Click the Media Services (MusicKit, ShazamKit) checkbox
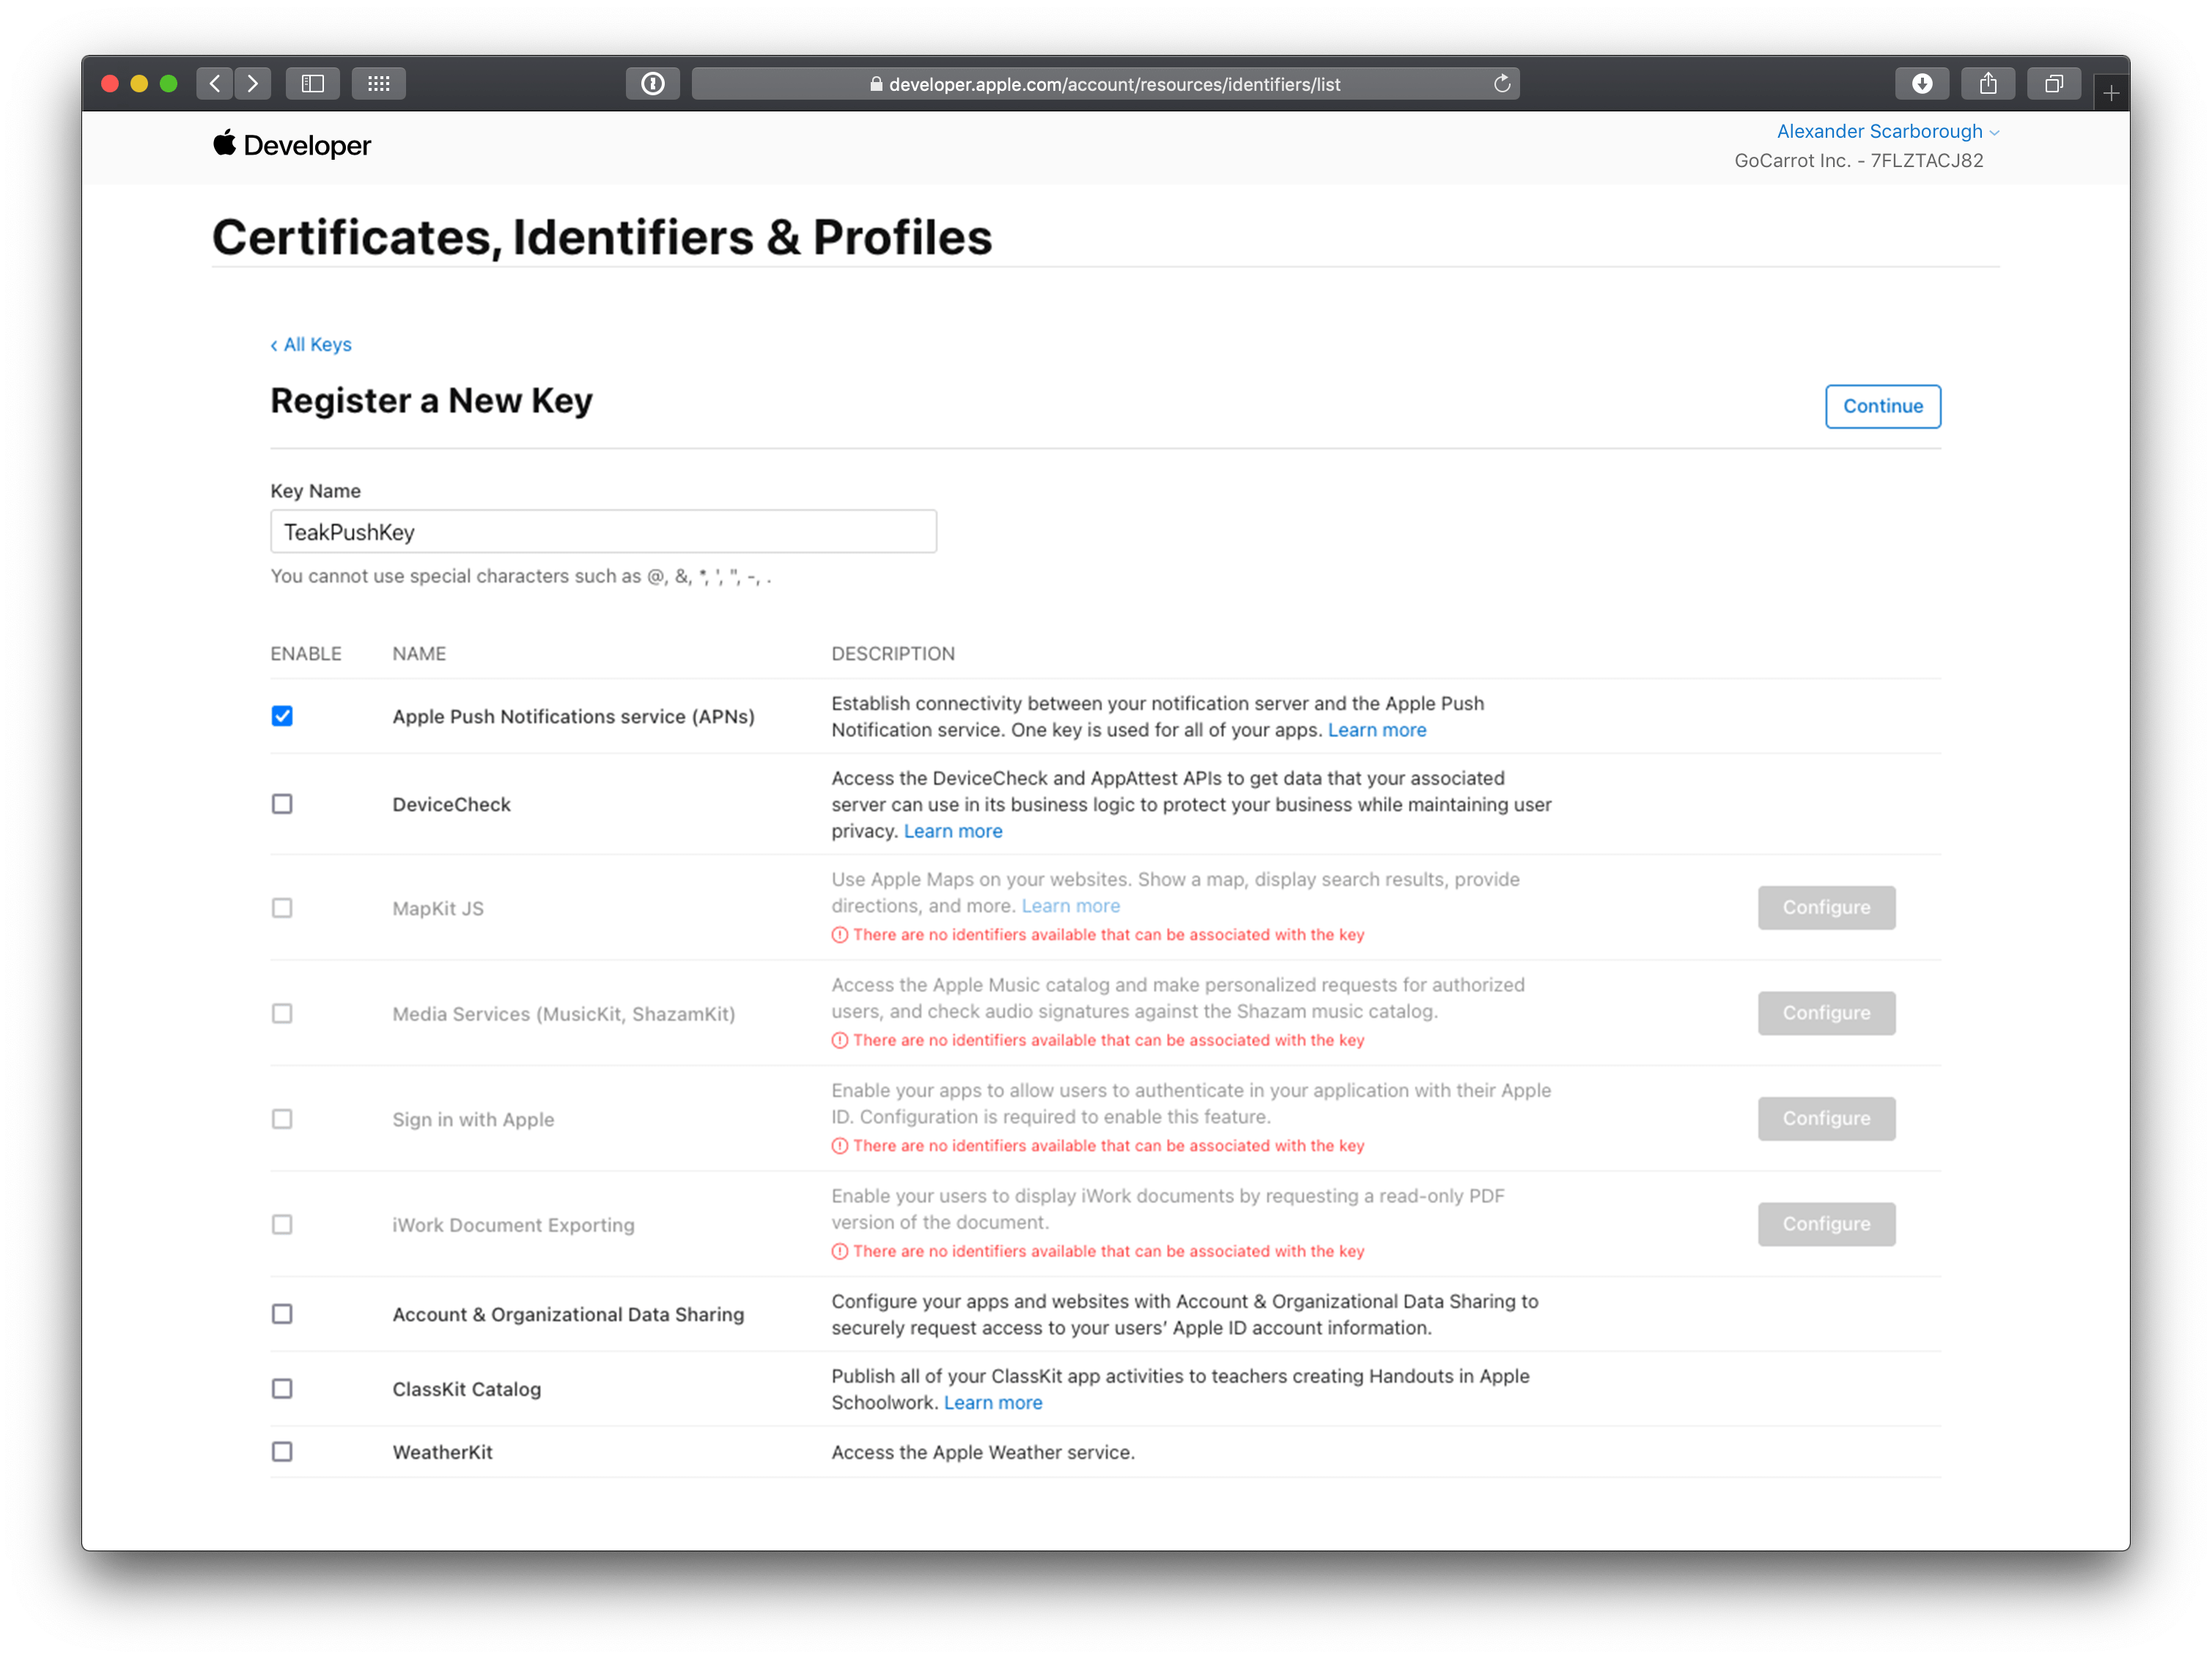The height and width of the screenshot is (1659, 2212). point(282,1013)
